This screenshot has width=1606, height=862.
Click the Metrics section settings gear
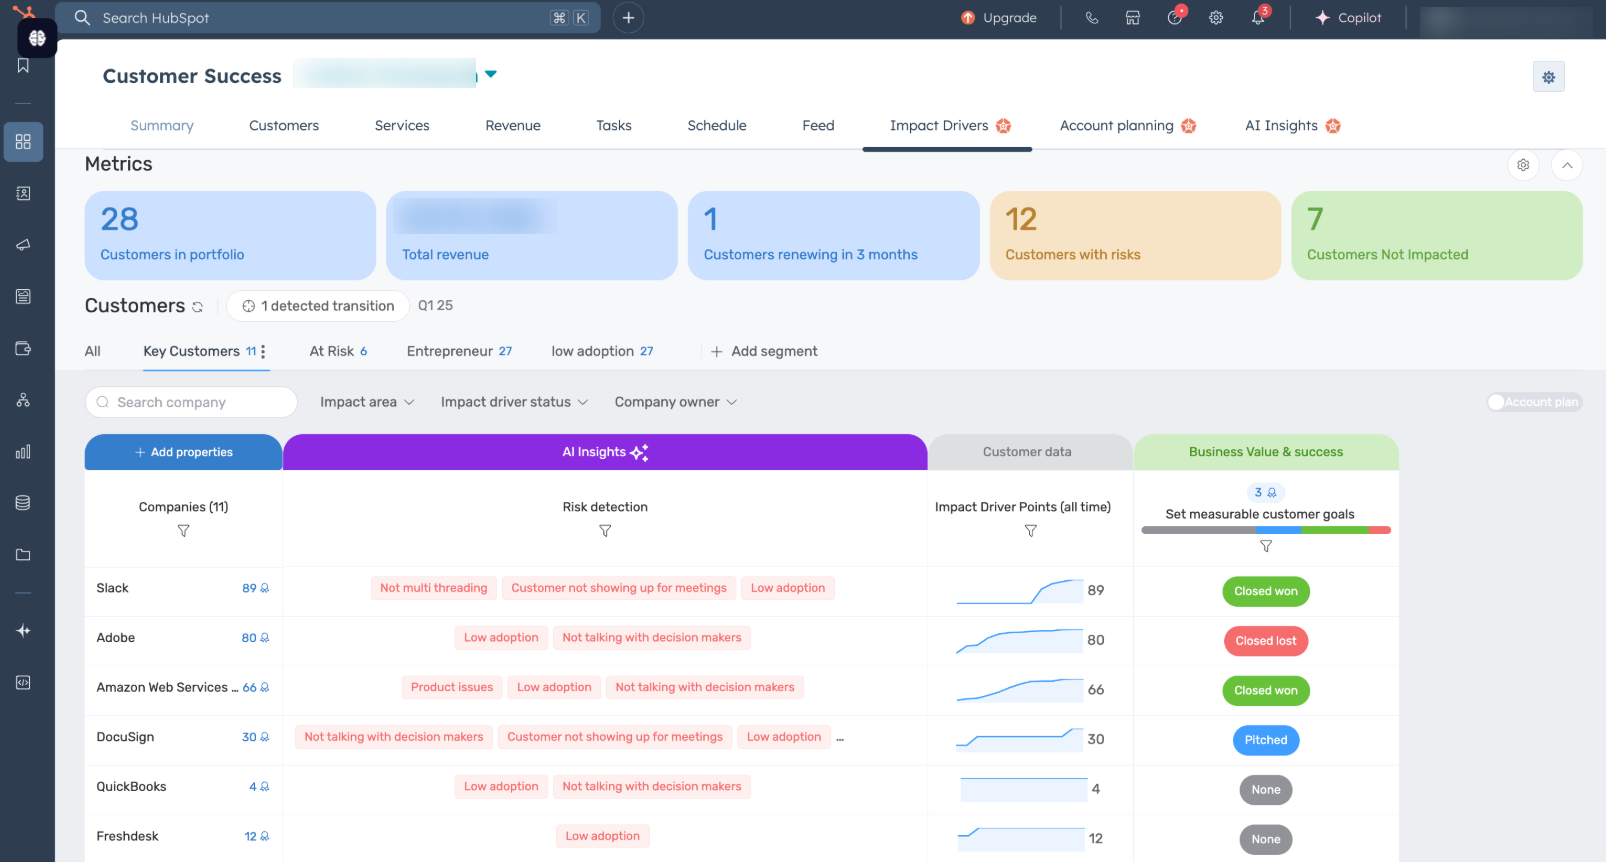click(x=1523, y=165)
